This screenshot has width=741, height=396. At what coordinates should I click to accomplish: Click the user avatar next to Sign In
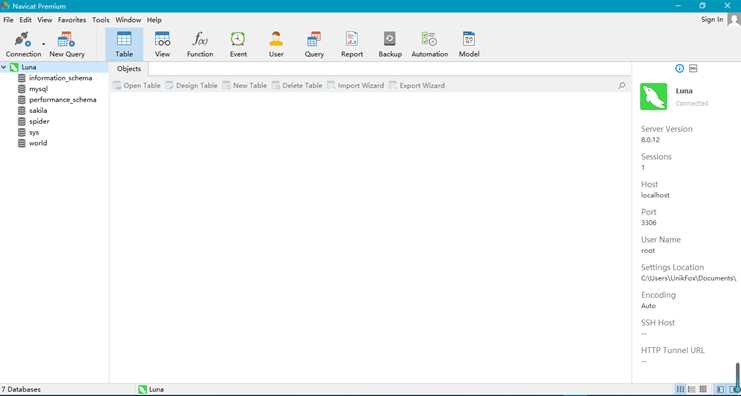point(734,20)
